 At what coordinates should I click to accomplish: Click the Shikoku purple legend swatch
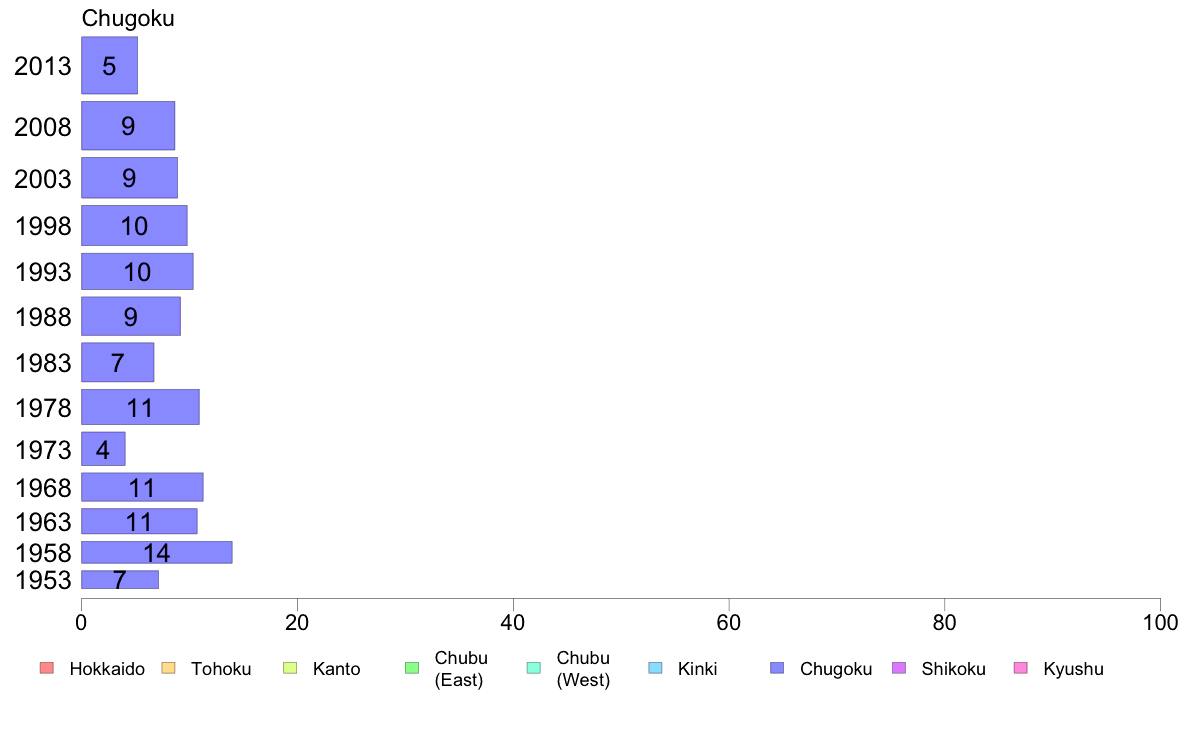899,668
